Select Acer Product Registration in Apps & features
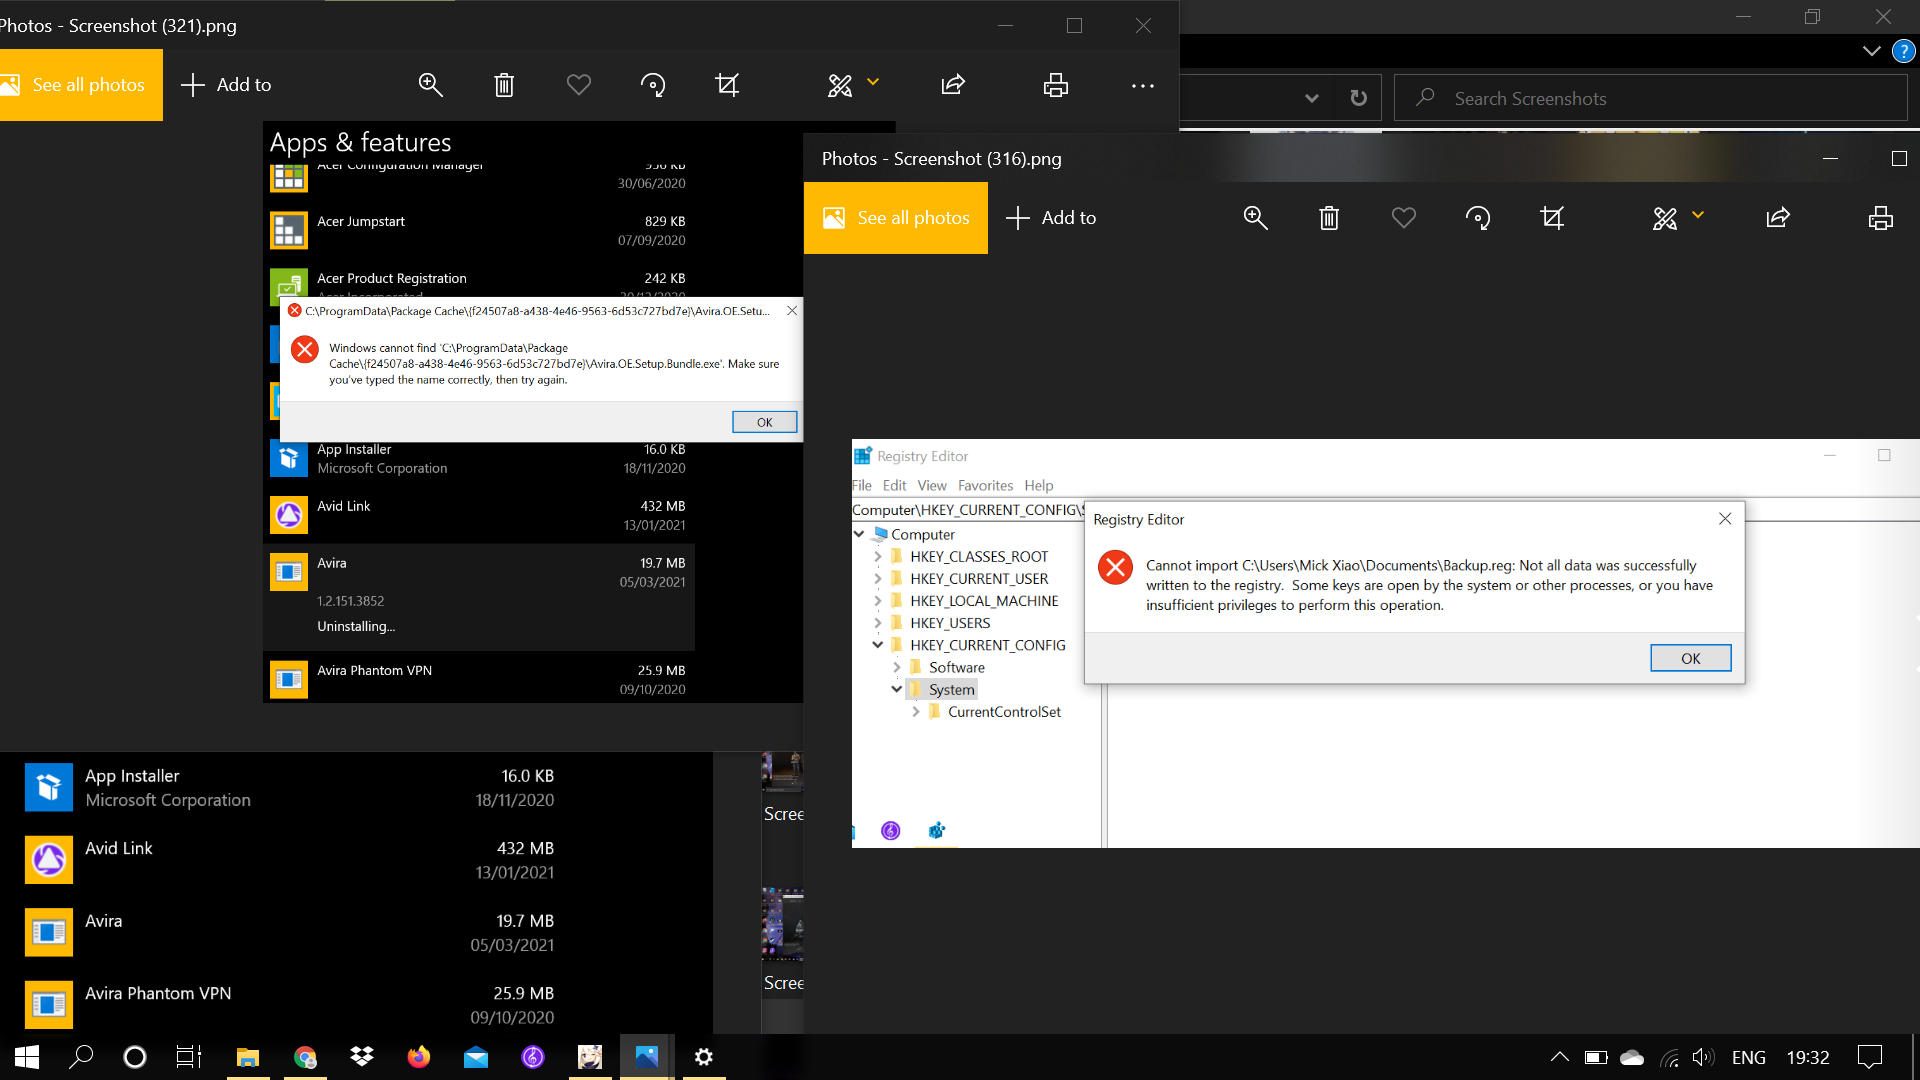 pyautogui.click(x=479, y=281)
